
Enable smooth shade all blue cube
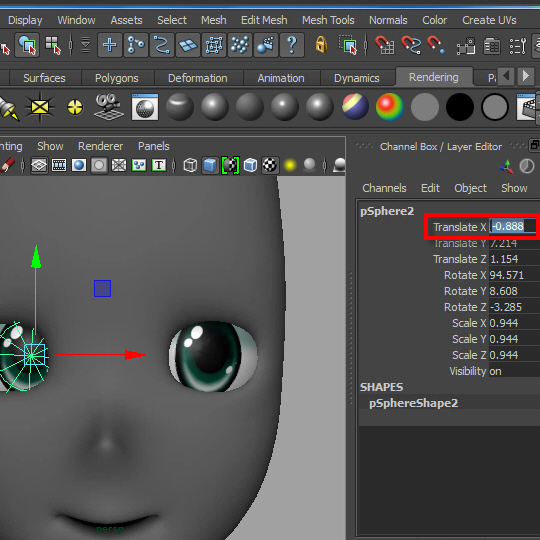coord(210,165)
